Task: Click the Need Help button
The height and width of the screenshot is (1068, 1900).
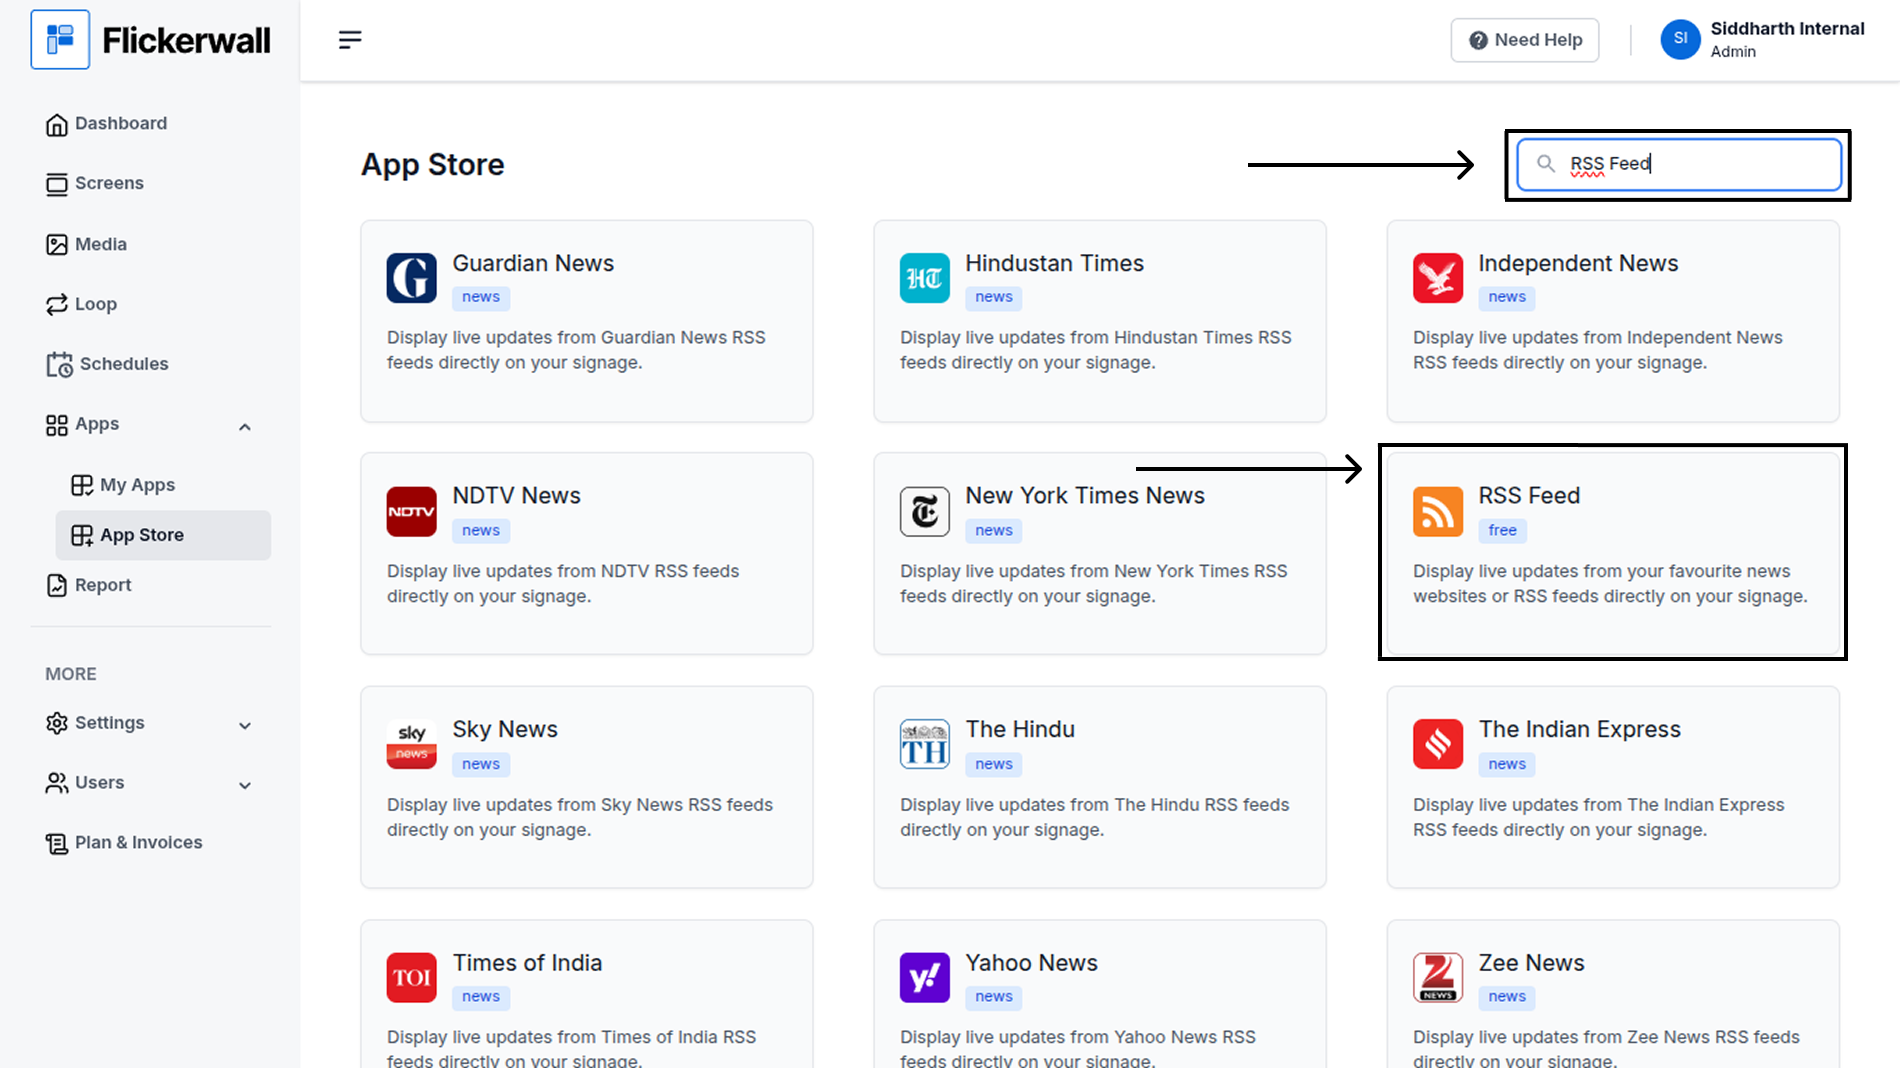Action: (x=1524, y=40)
